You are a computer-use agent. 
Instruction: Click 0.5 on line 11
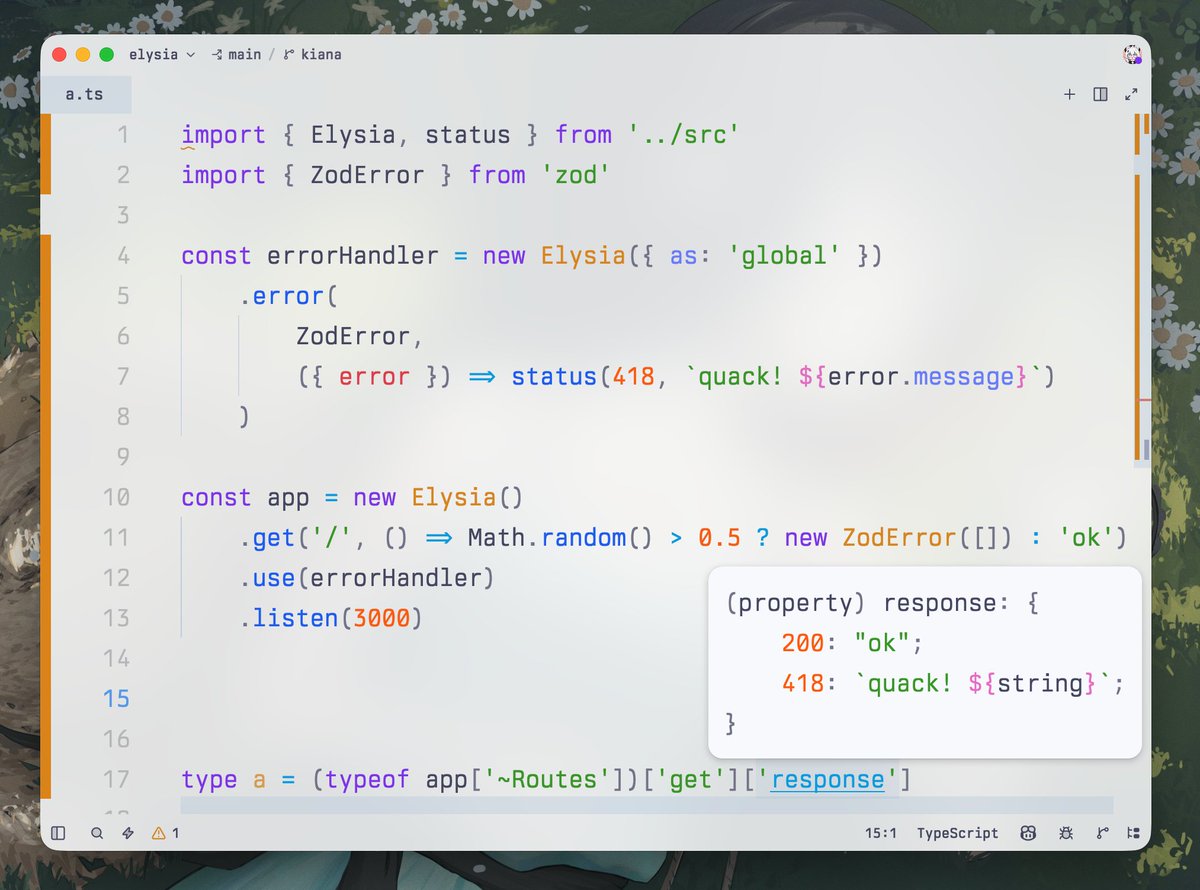point(720,538)
